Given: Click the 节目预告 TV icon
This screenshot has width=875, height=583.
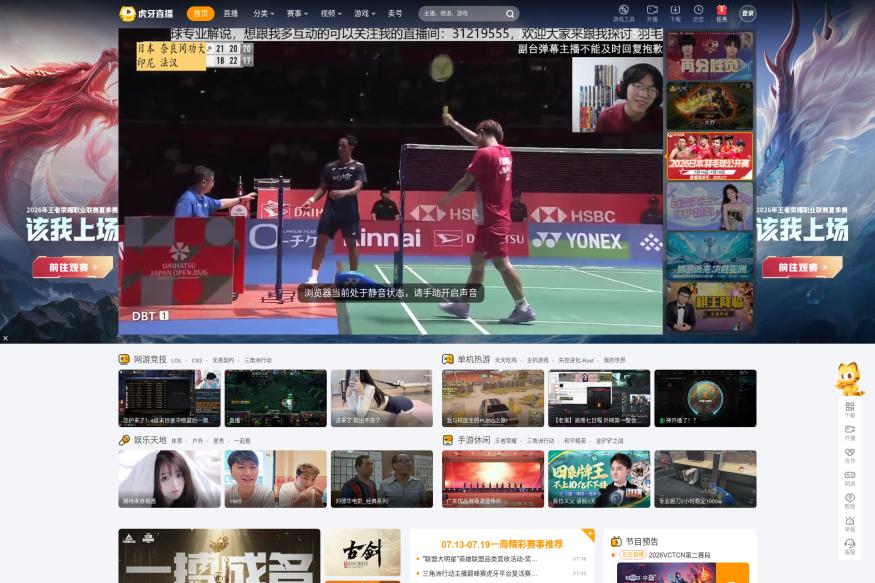Looking at the screenshot, I should pos(616,541).
